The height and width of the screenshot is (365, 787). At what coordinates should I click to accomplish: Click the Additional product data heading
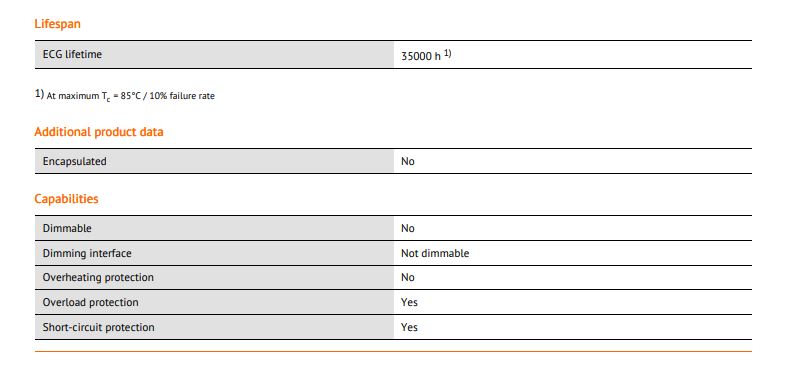(99, 132)
